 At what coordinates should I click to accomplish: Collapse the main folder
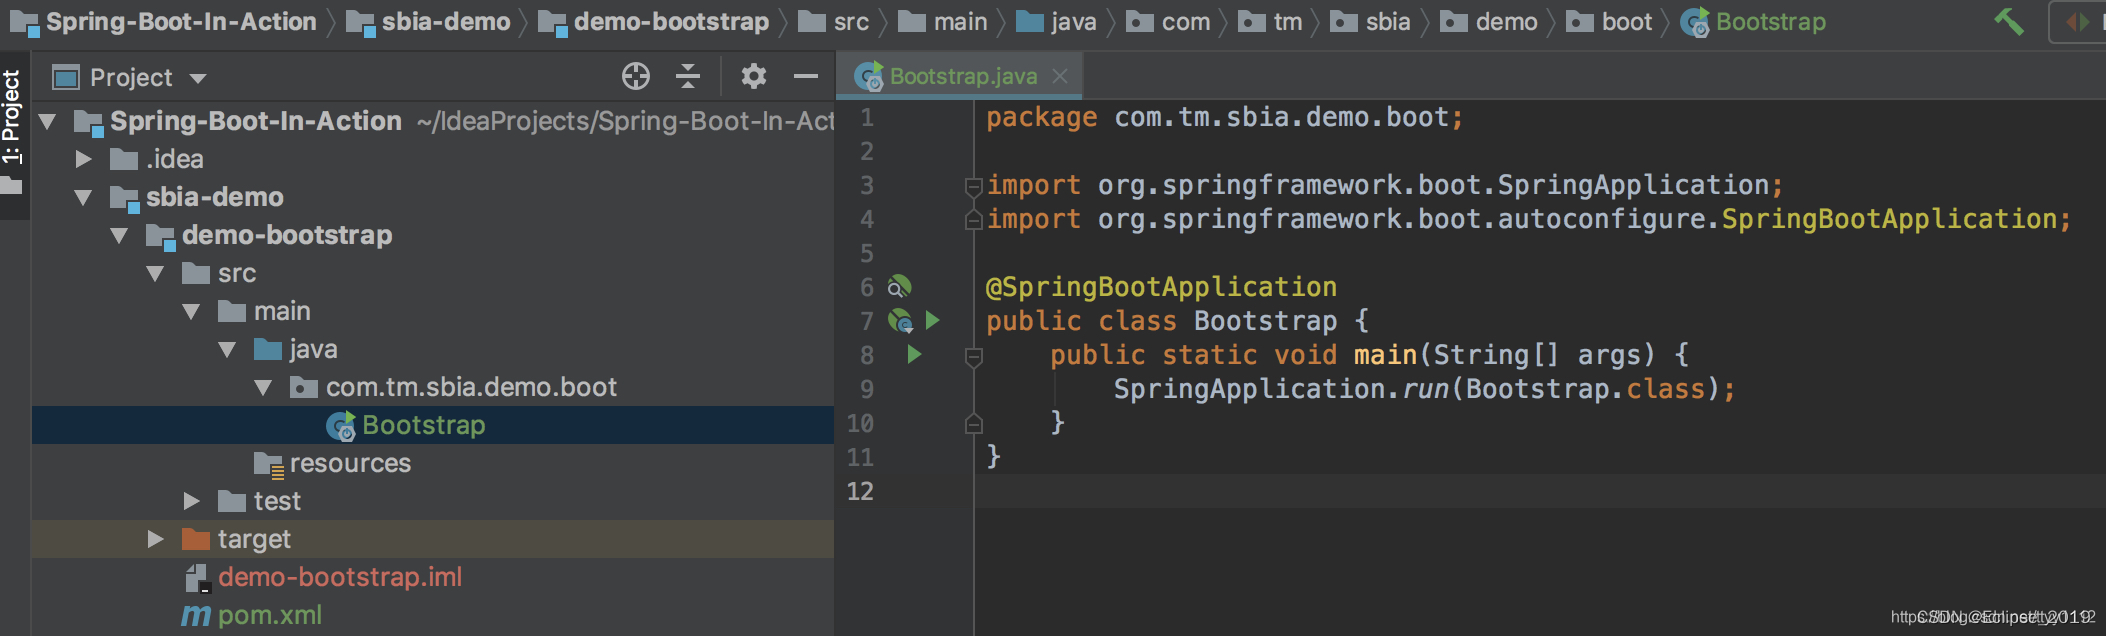192,312
